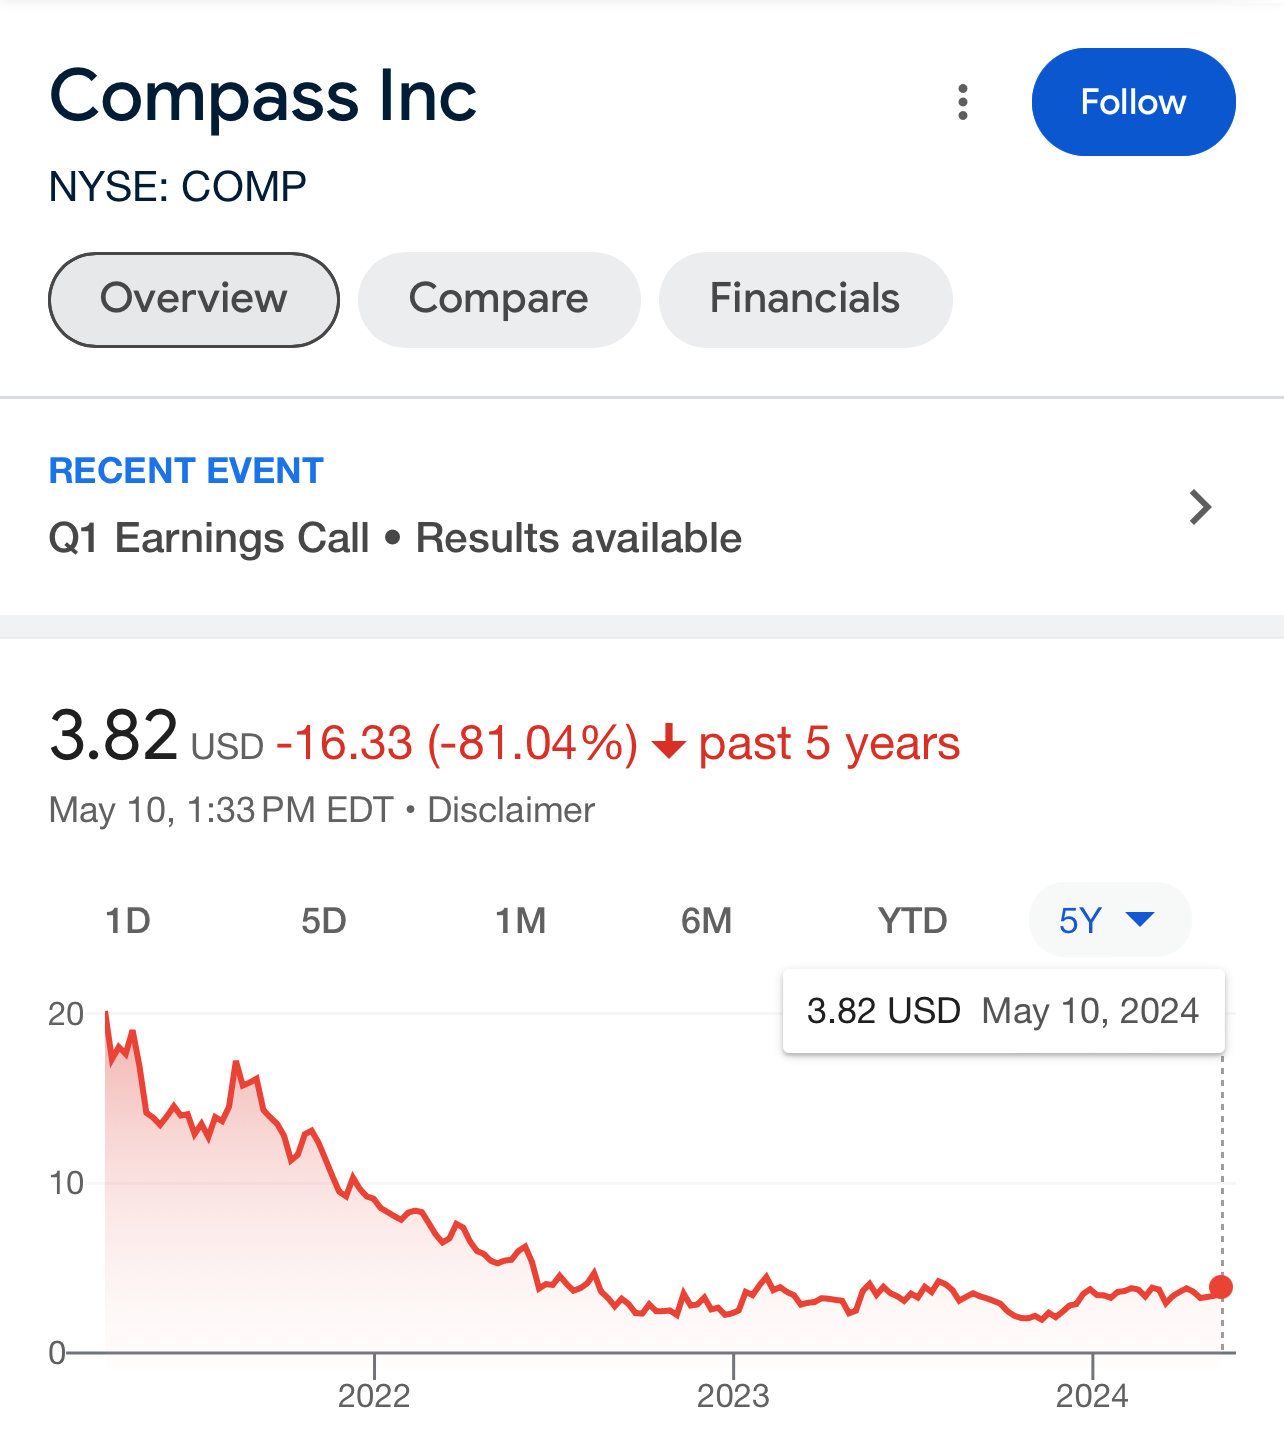Image resolution: width=1284 pixels, height=1450 pixels.
Task: Open the Disclaimer link
Action: (511, 810)
